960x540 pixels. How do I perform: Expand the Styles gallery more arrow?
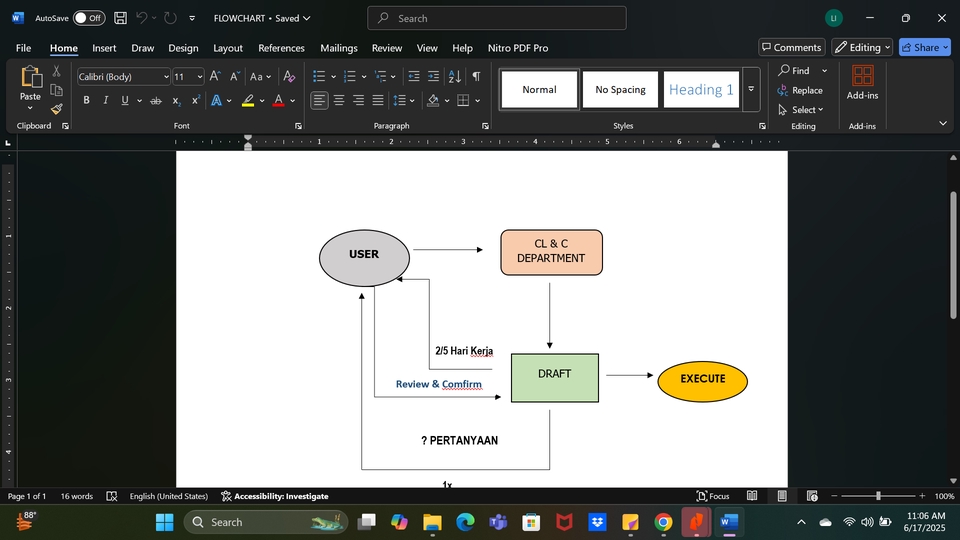pos(751,89)
